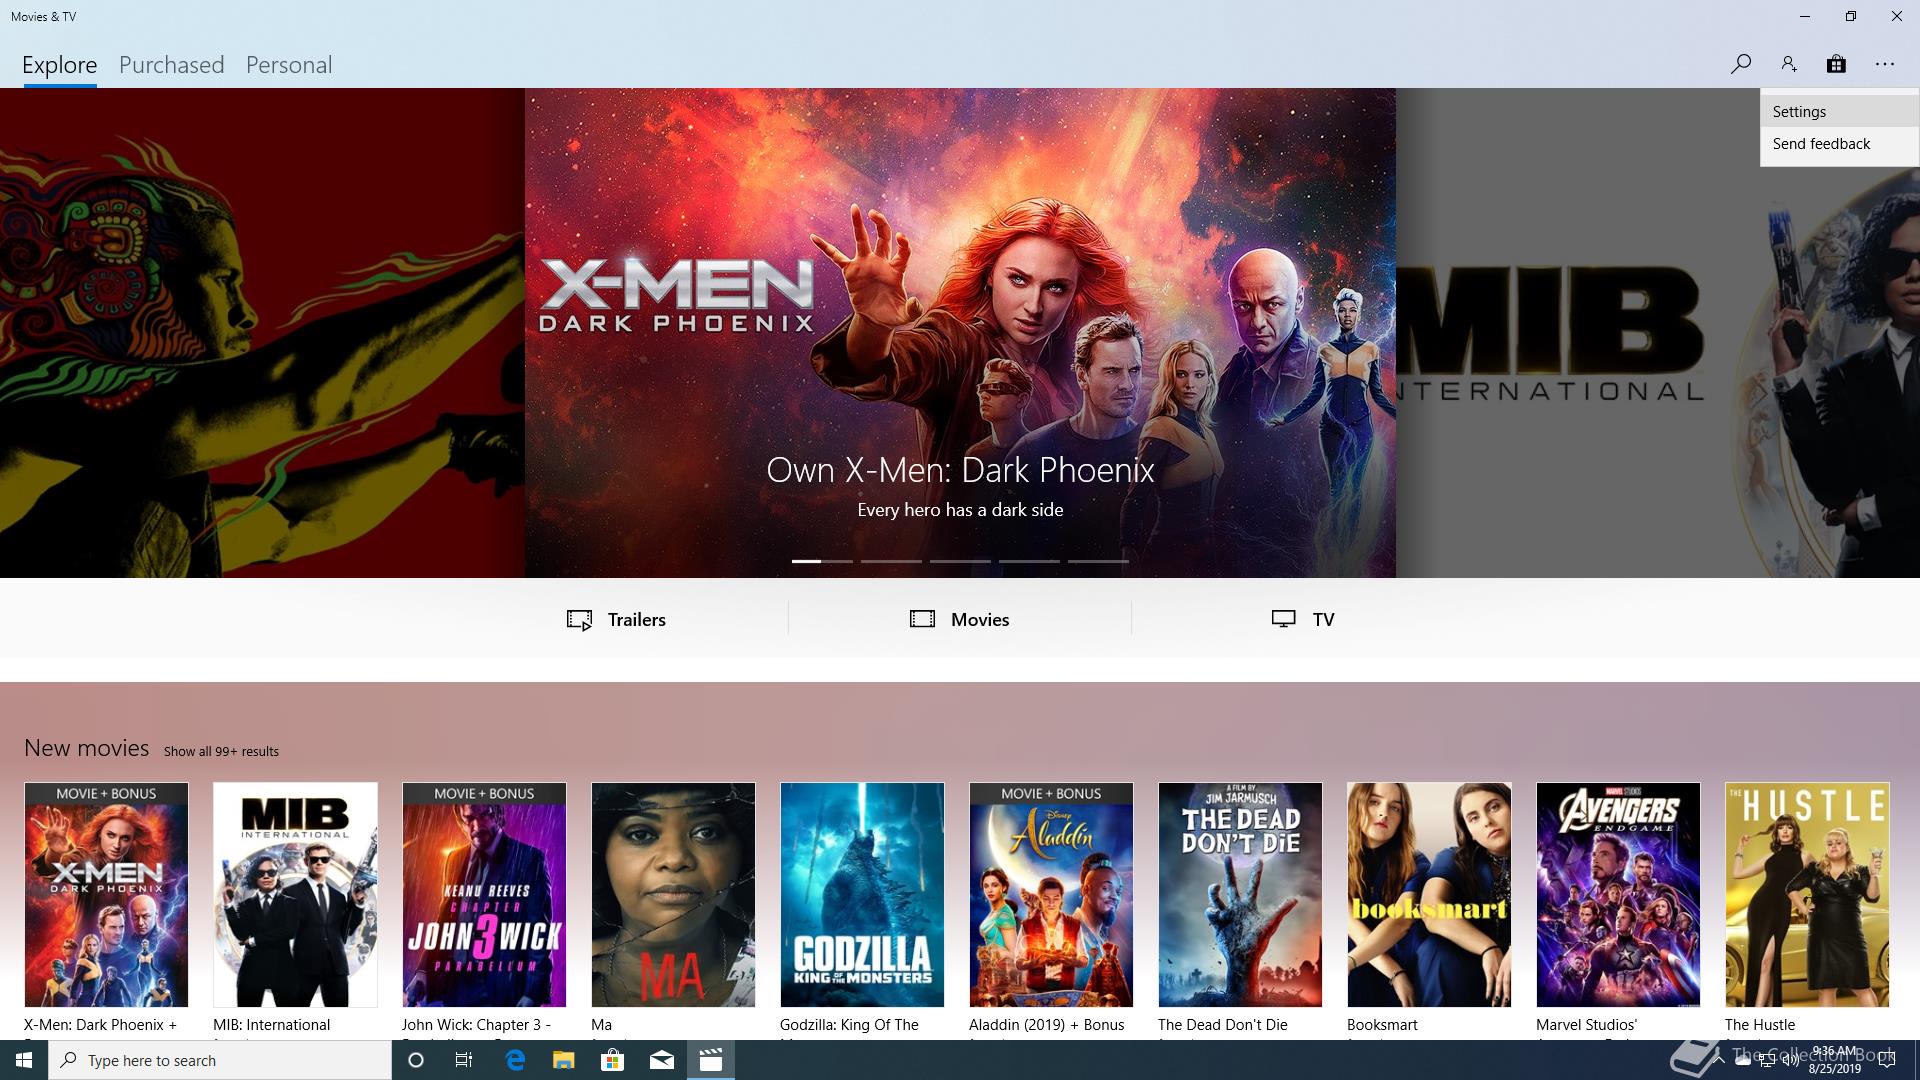Click the account sign-in icon

1788,64
